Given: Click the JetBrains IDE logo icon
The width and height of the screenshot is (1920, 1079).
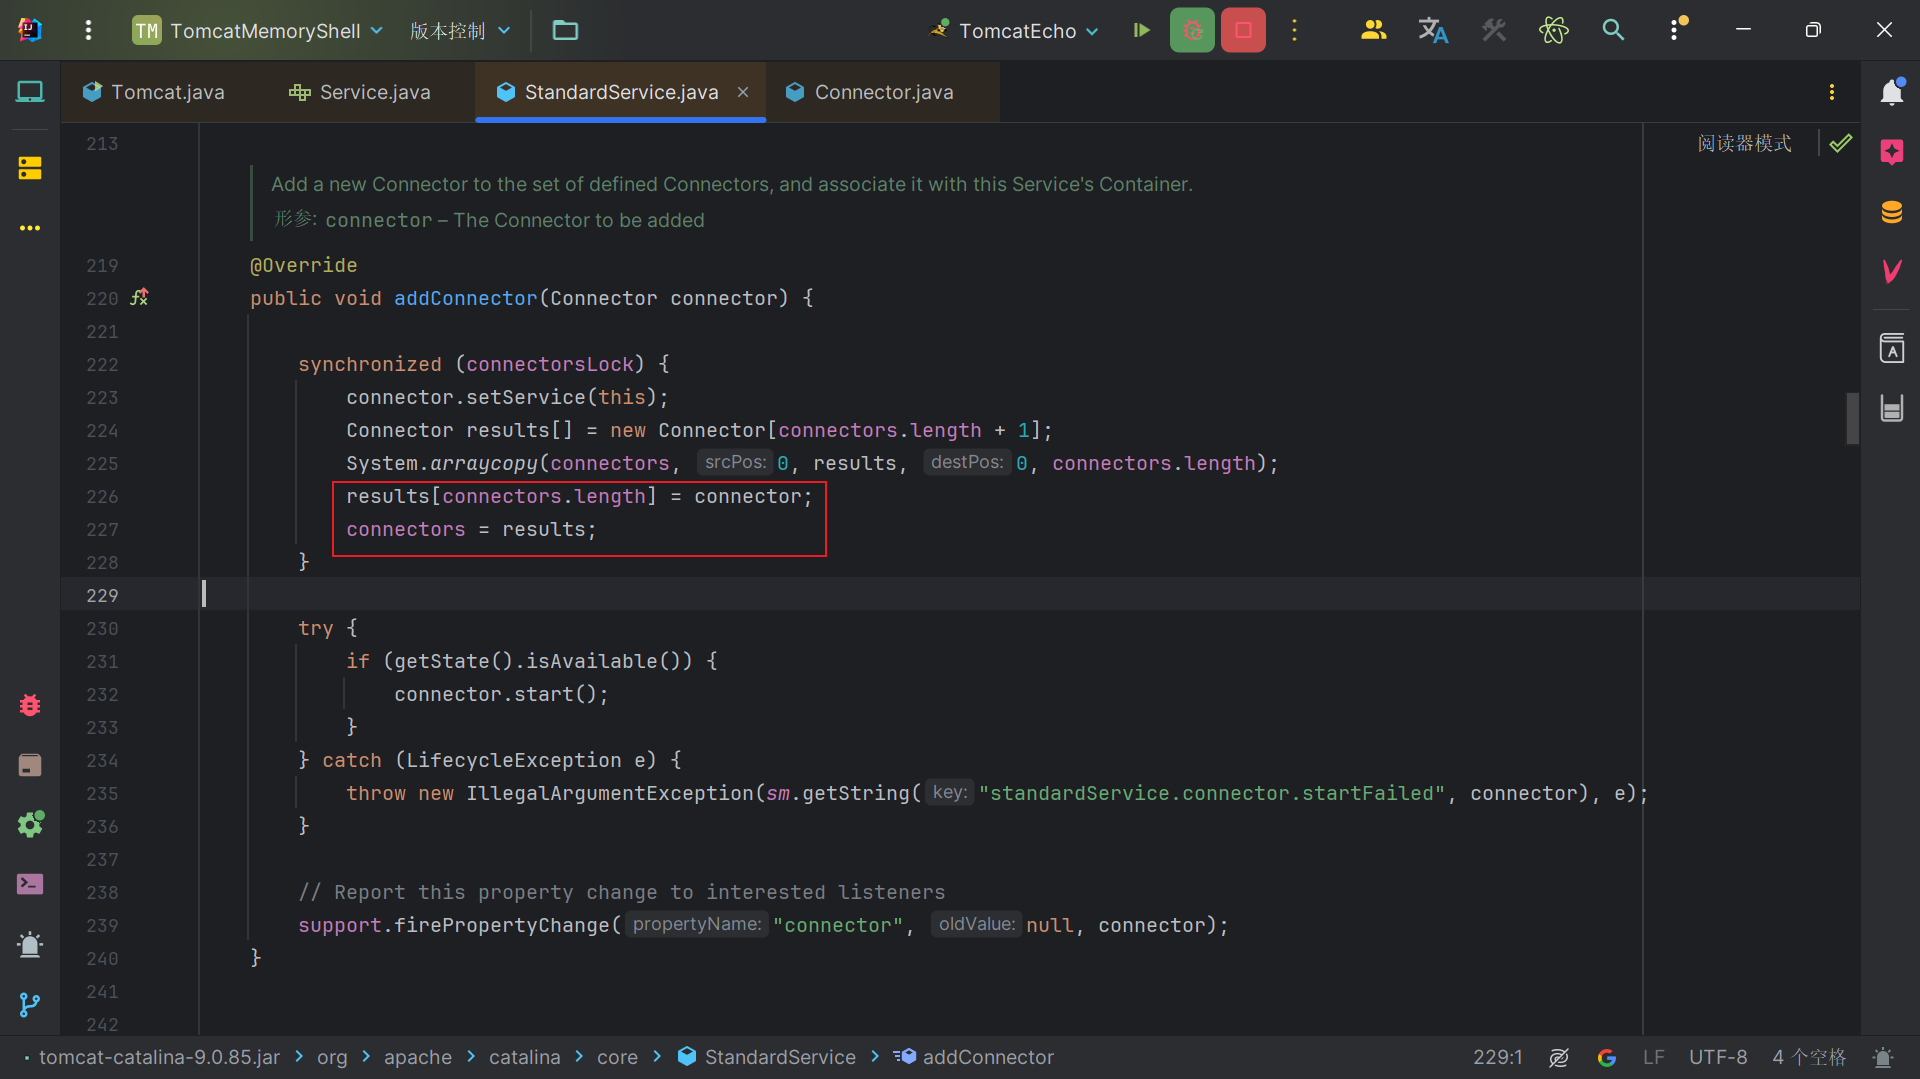Looking at the screenshot, I should click(x=30, y=30).
